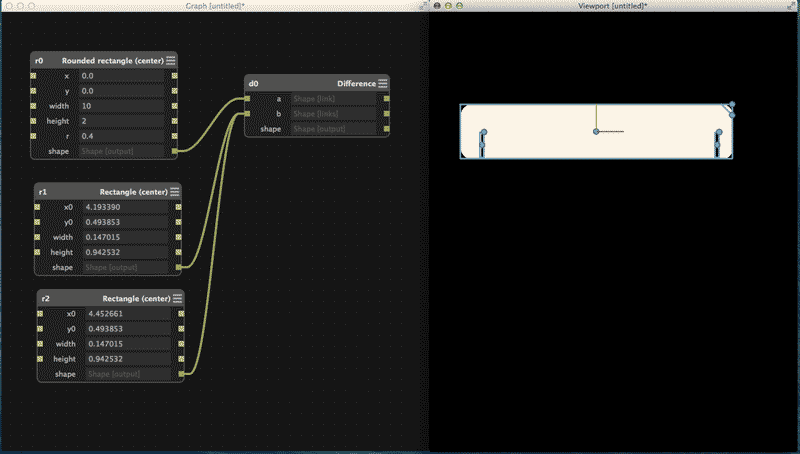Screen dimensions: 800x454
Task: Edit r0's y value field 0.0
Action: click(x=121, y=91)
